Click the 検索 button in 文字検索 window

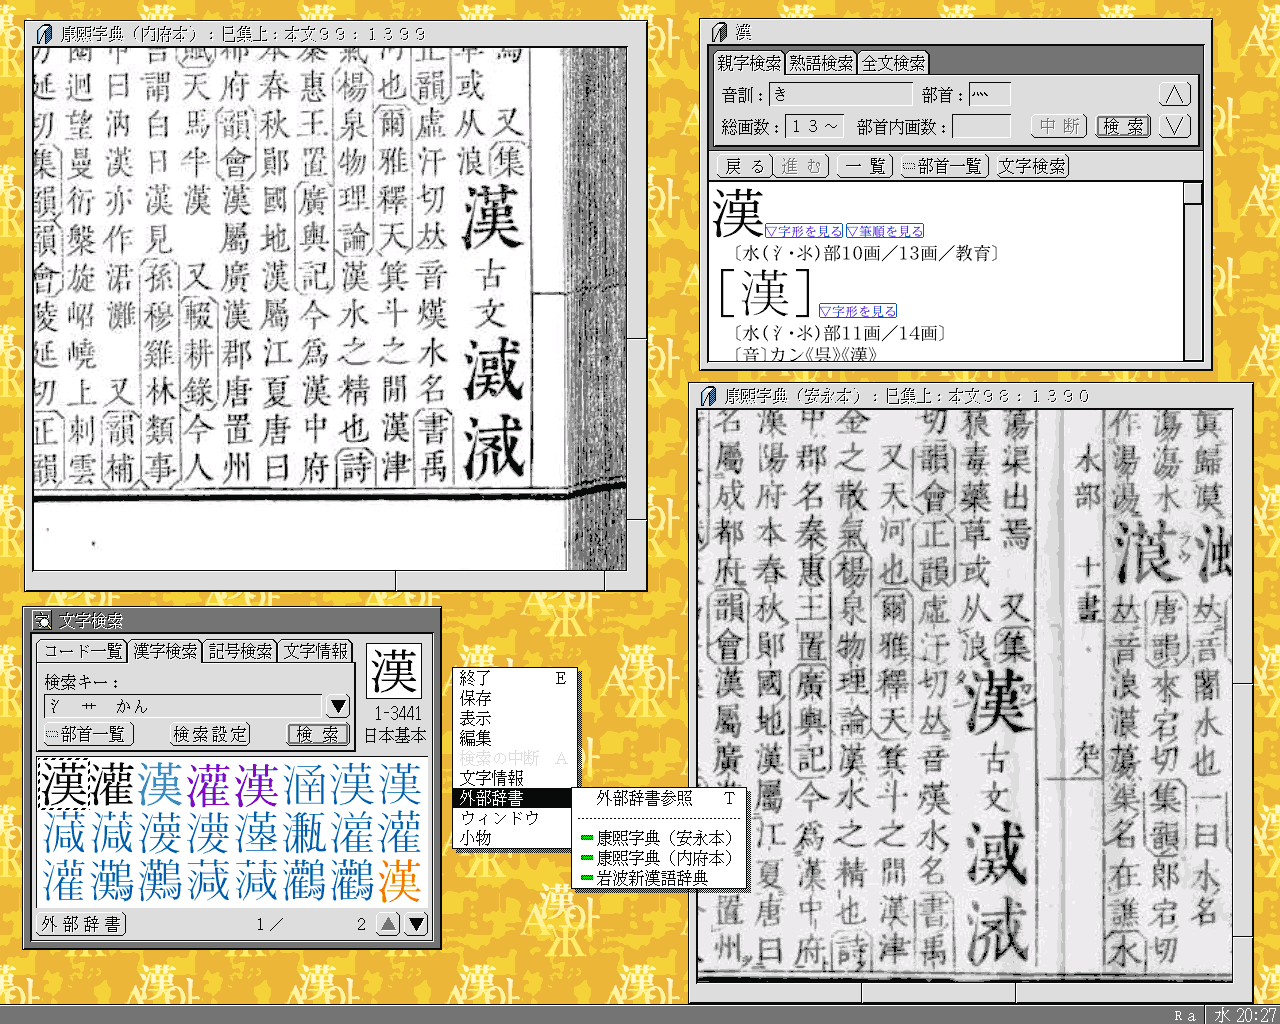(318, 734)
